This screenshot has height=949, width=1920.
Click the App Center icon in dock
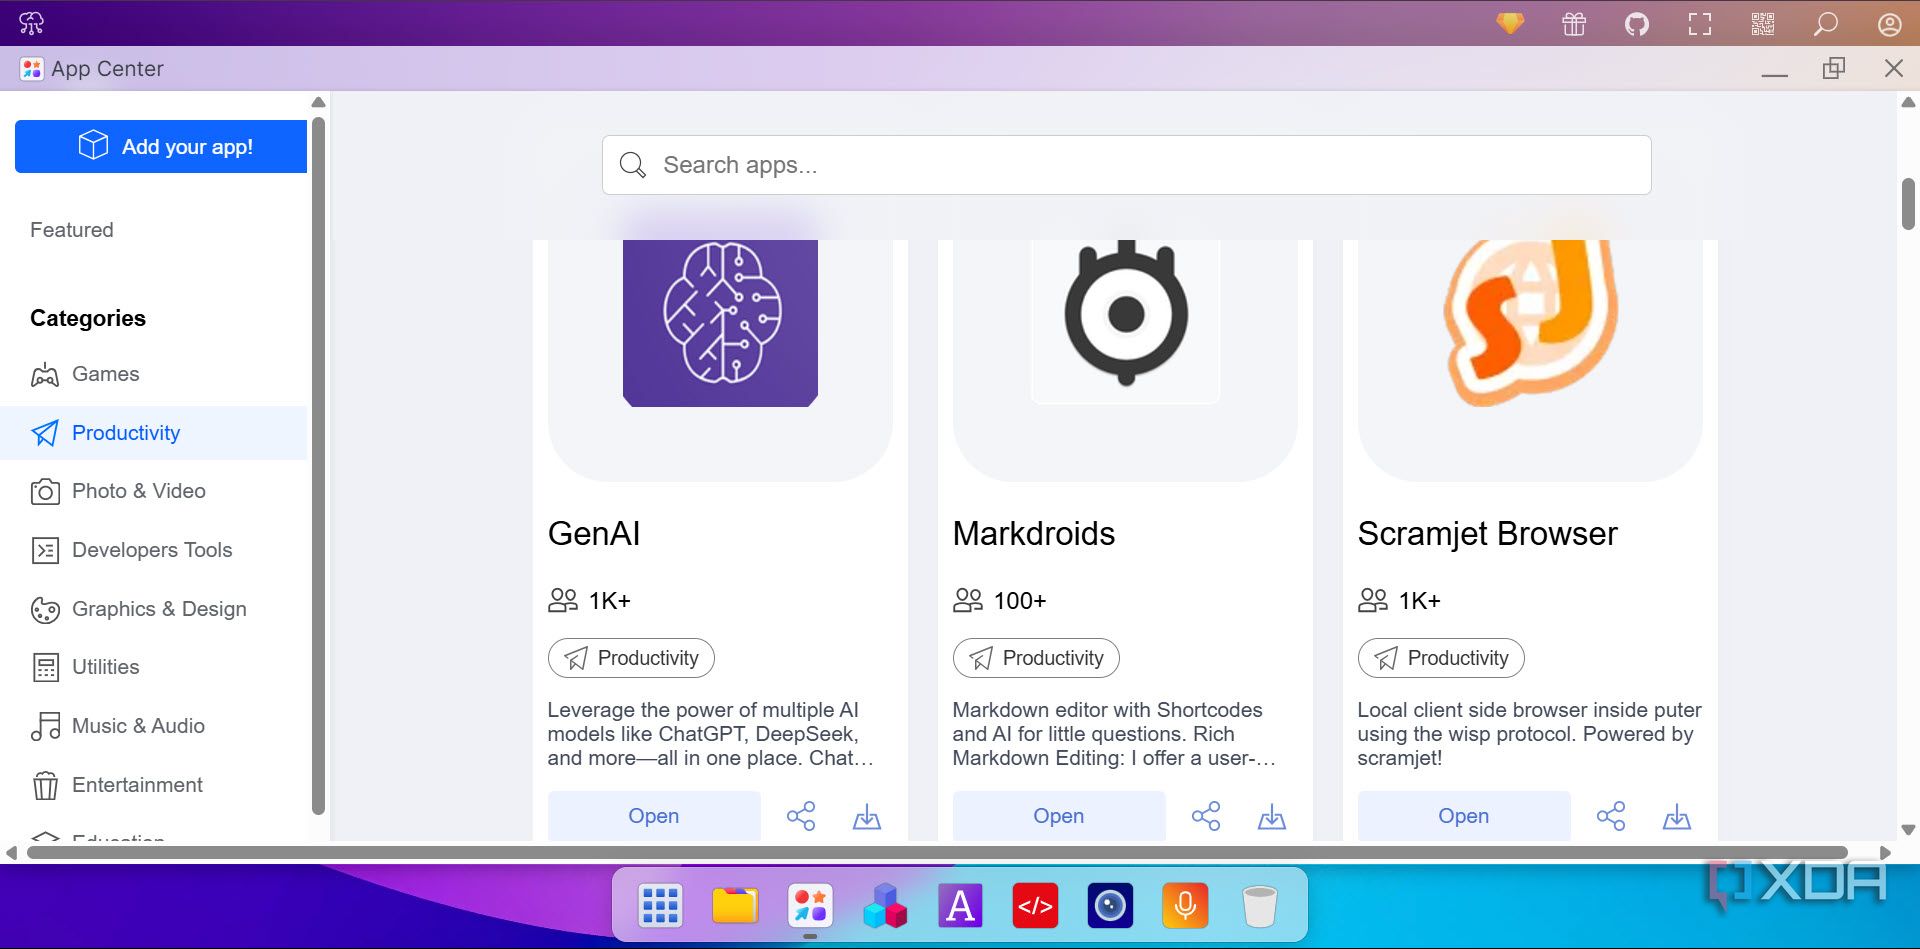point(810,906)
